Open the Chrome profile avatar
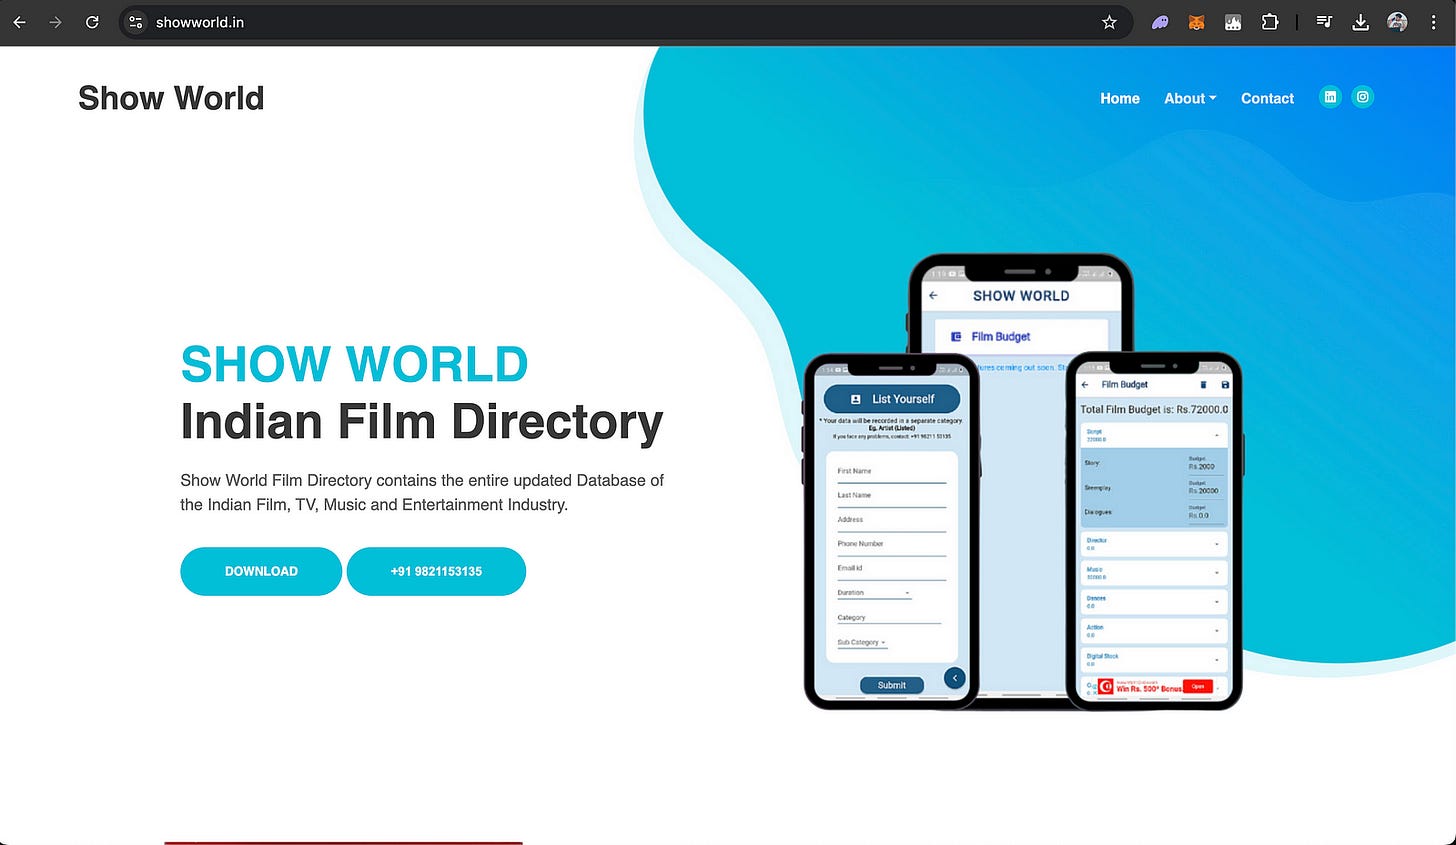The height and width of the screenshot is (845, 1456). (x=1397, y=22)
